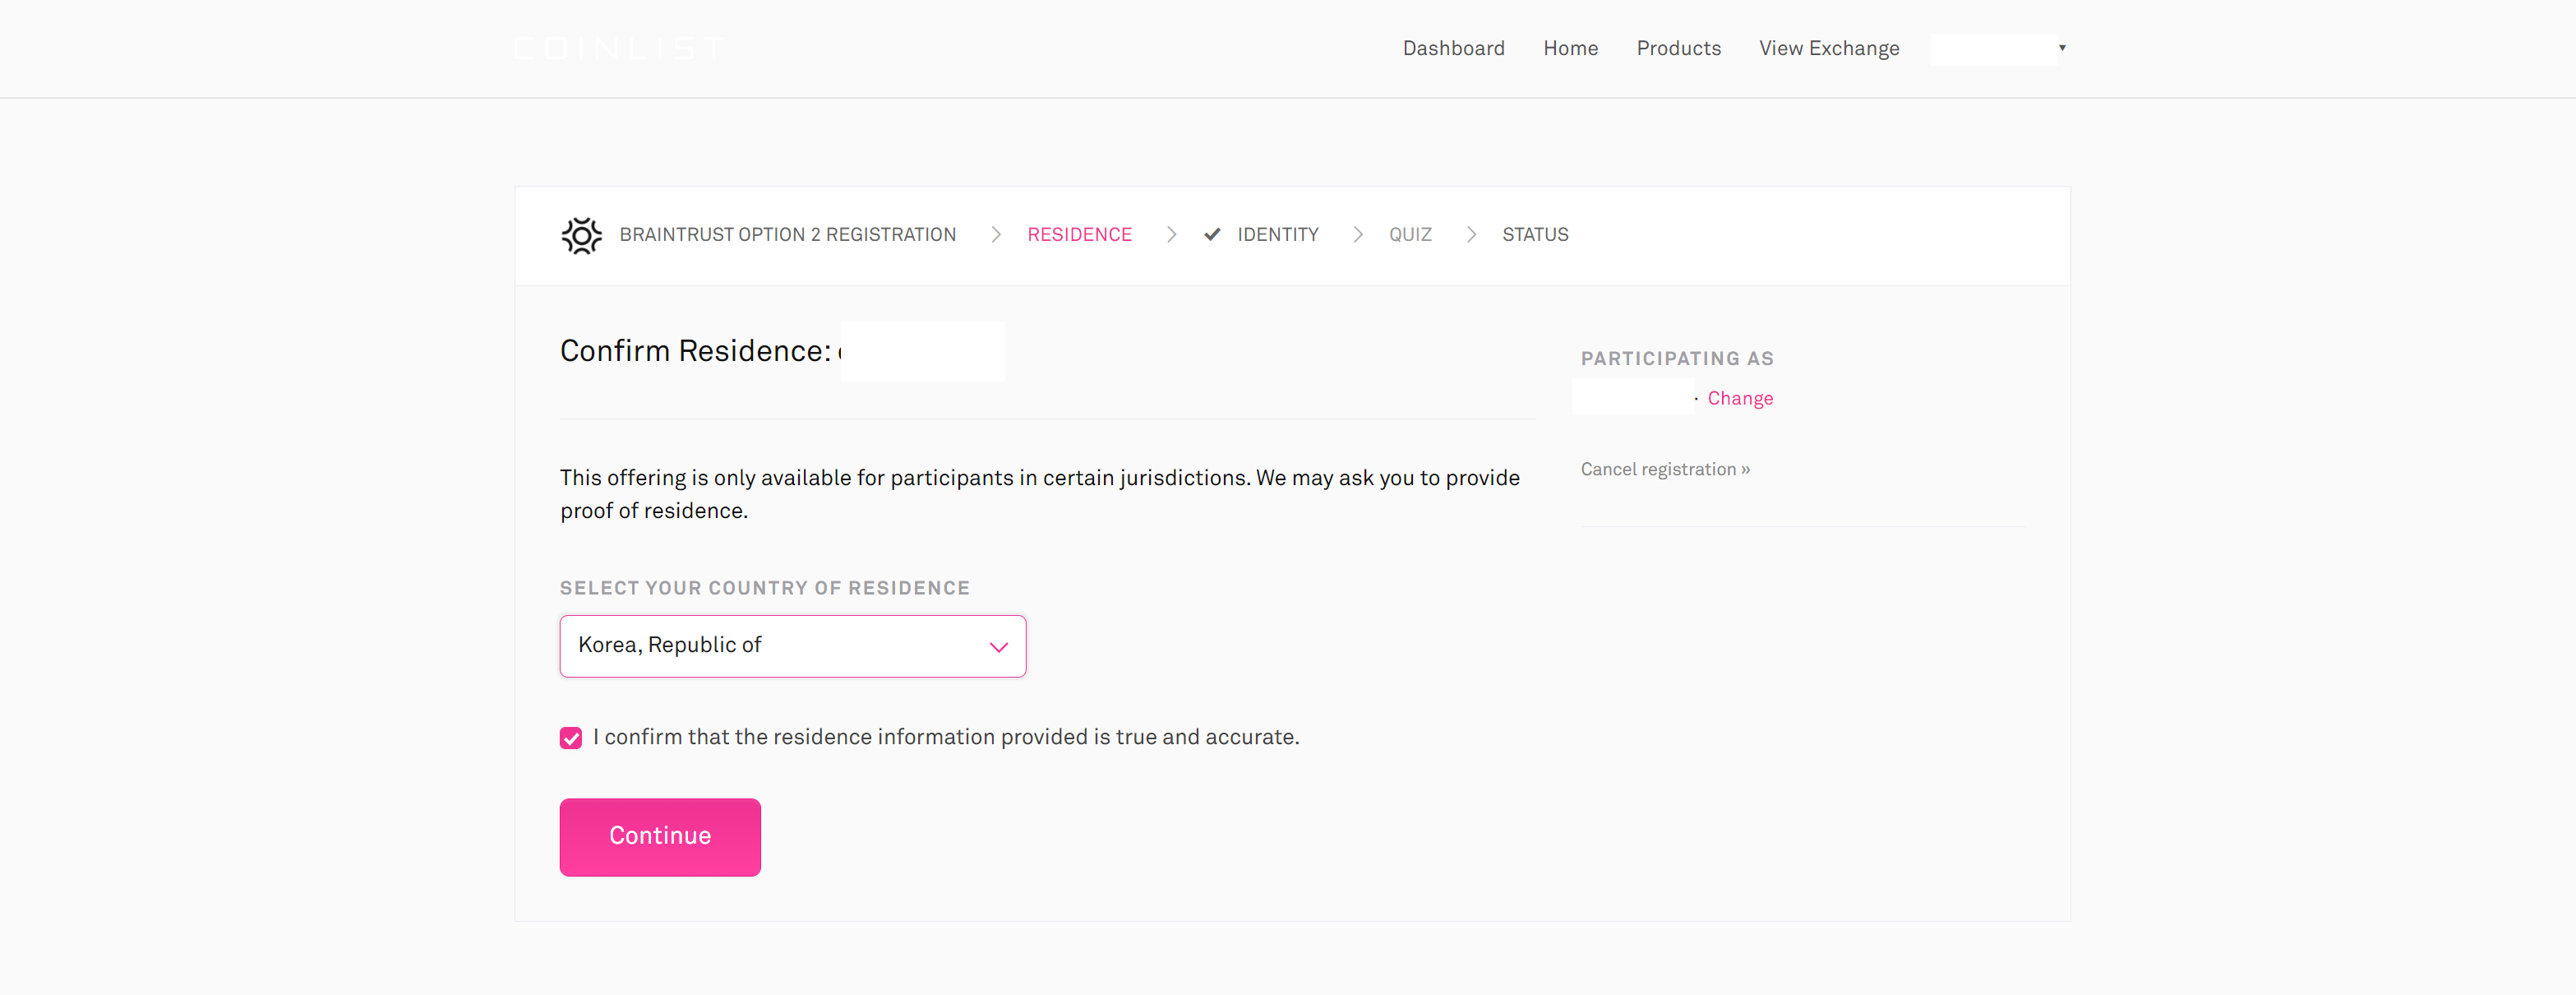This screenshot has height=995, width=2576.
Task: Navigate to Home in top bar
Action: click(1570, 48)
